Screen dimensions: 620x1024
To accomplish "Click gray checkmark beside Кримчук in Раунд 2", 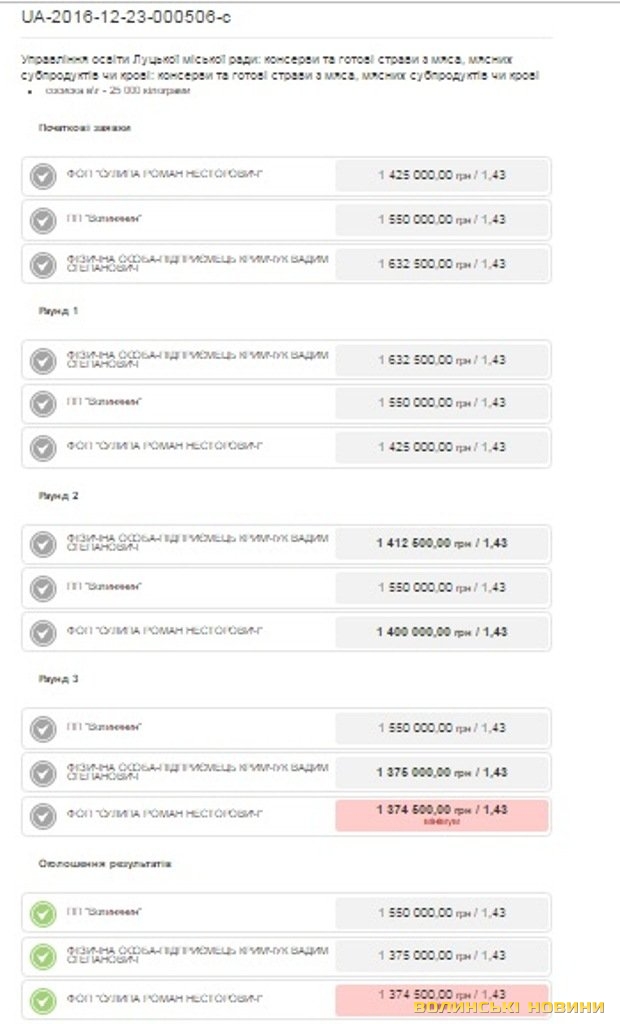I will coord(42,544).
